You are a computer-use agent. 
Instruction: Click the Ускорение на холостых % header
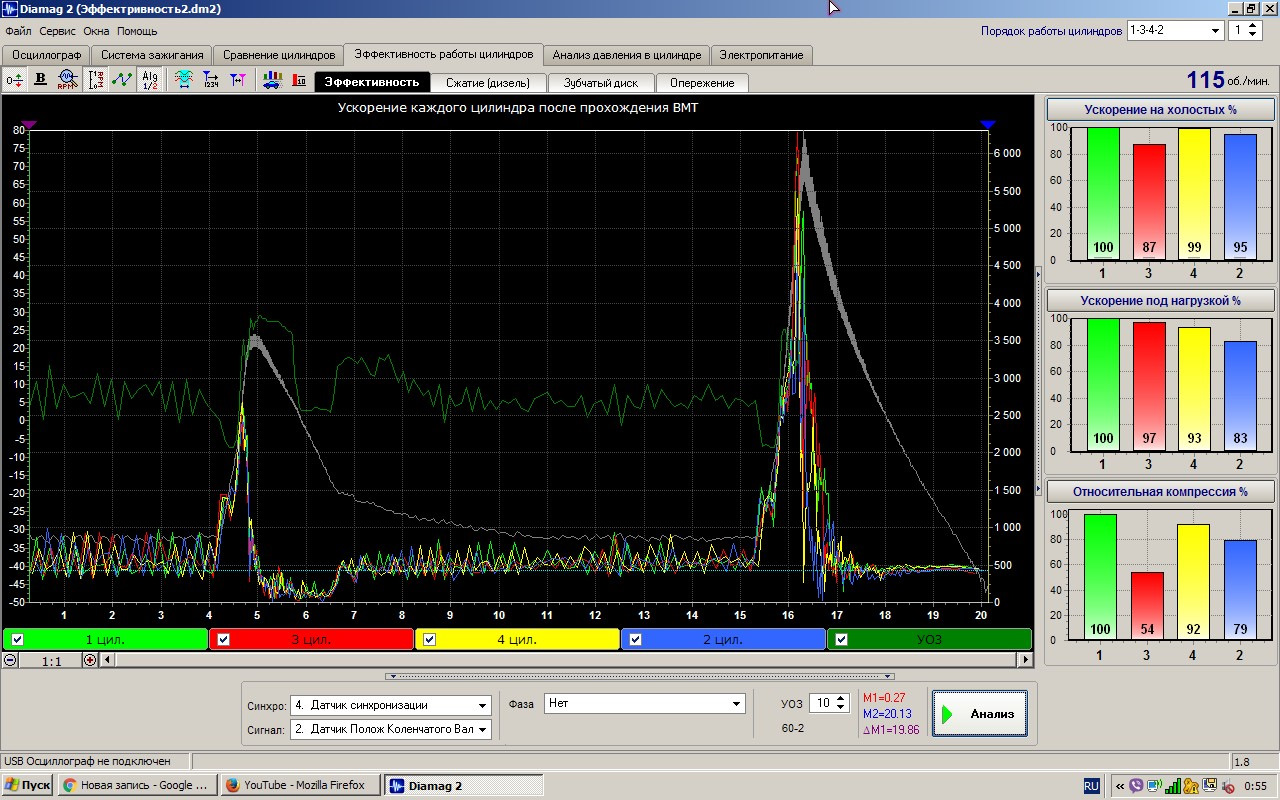1161,109
